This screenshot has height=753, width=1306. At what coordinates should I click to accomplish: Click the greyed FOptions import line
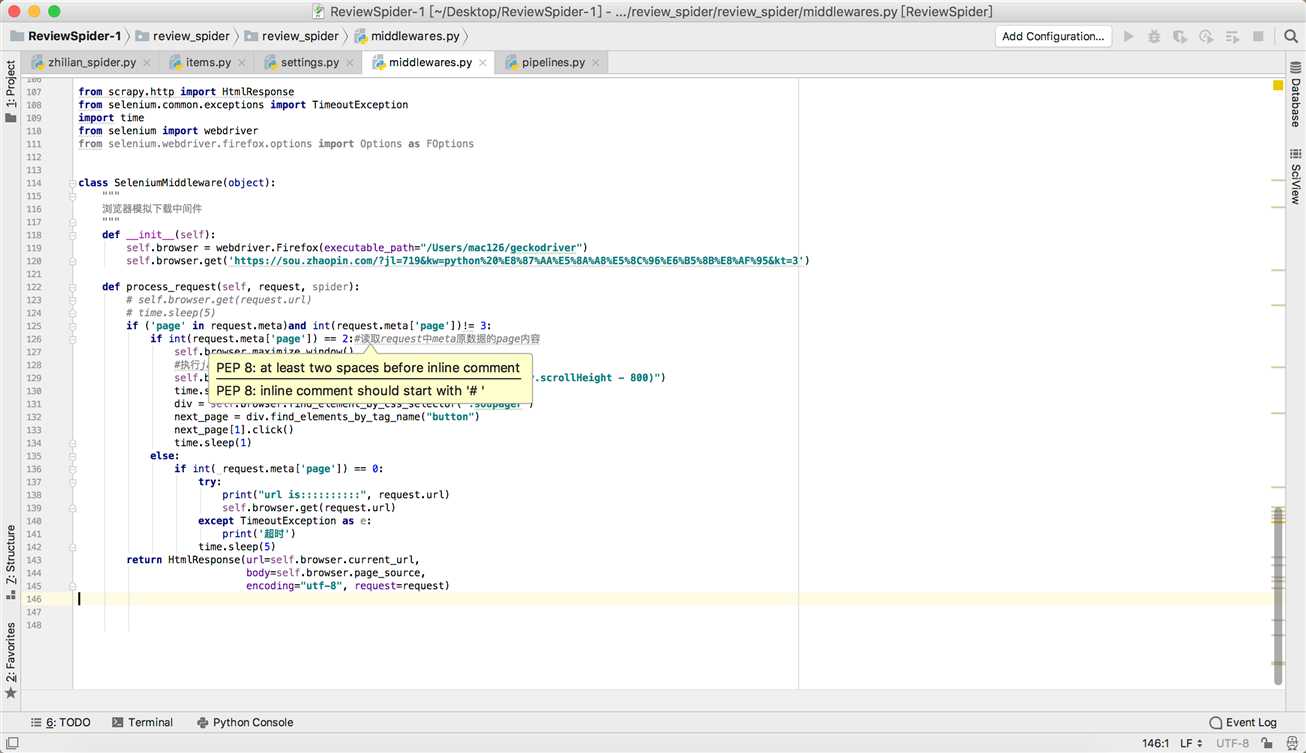(x=276, y=144)
